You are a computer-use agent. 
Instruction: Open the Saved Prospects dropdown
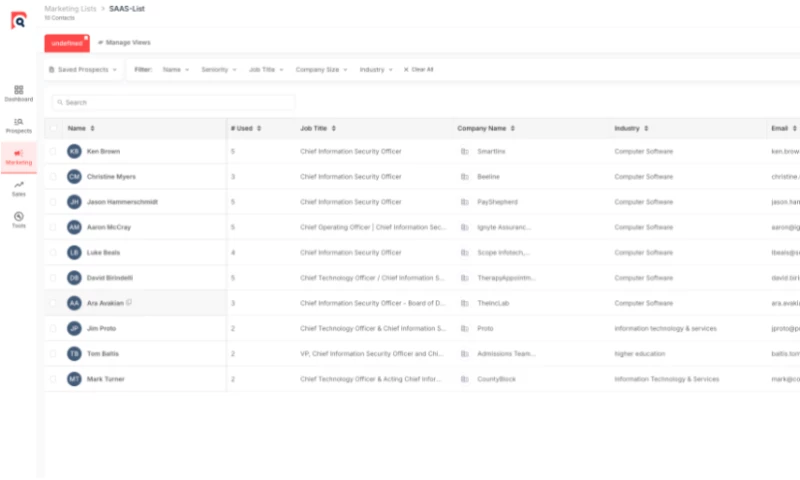tap(83, 69)
